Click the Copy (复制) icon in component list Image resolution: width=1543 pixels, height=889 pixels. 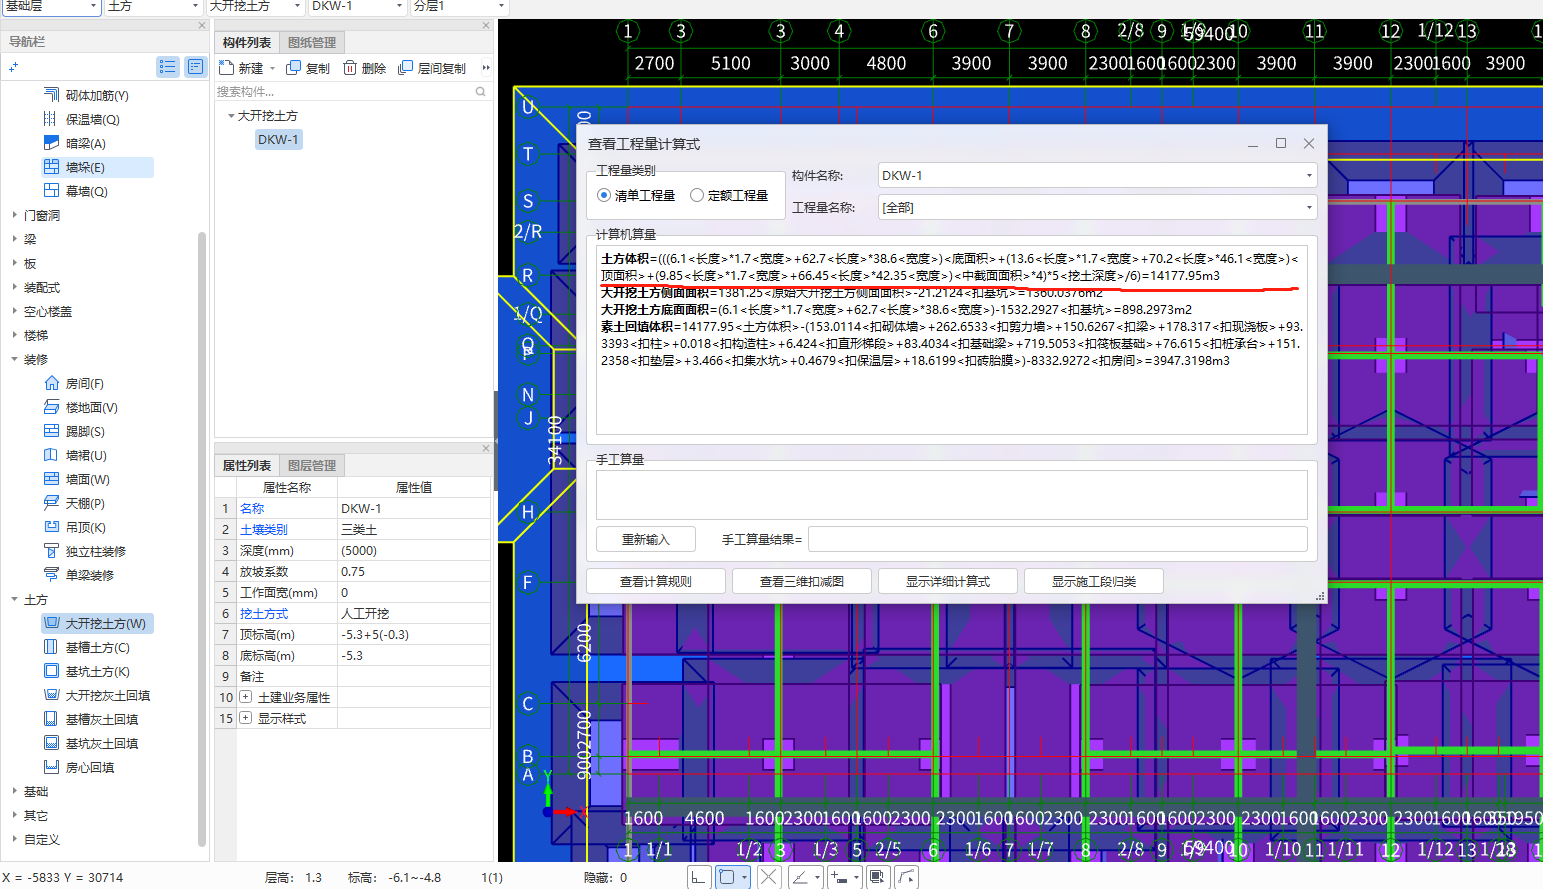[x=293, y=68]
